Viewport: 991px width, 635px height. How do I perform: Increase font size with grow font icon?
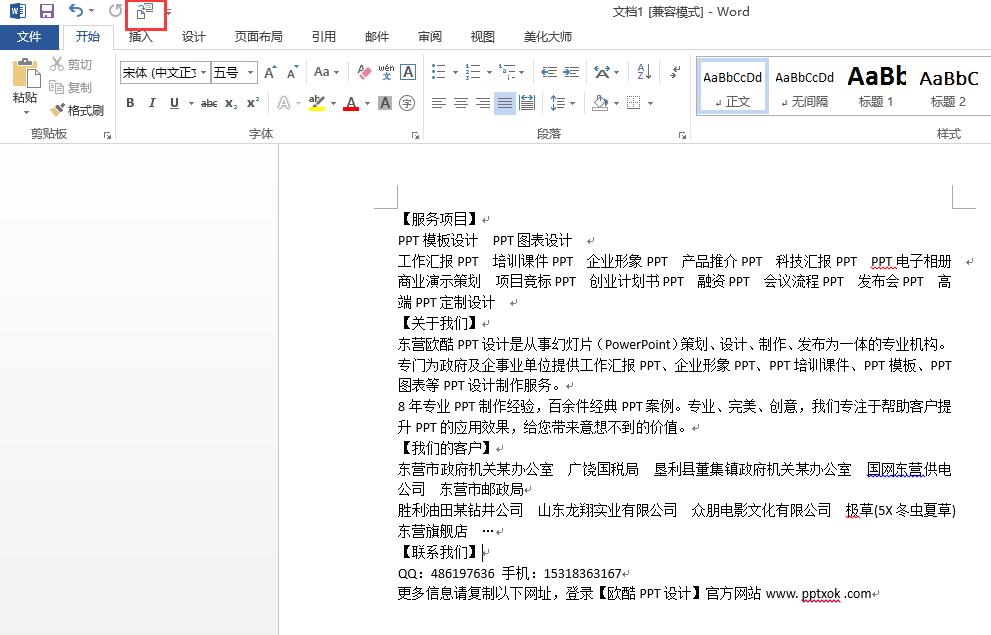point(270,73)
